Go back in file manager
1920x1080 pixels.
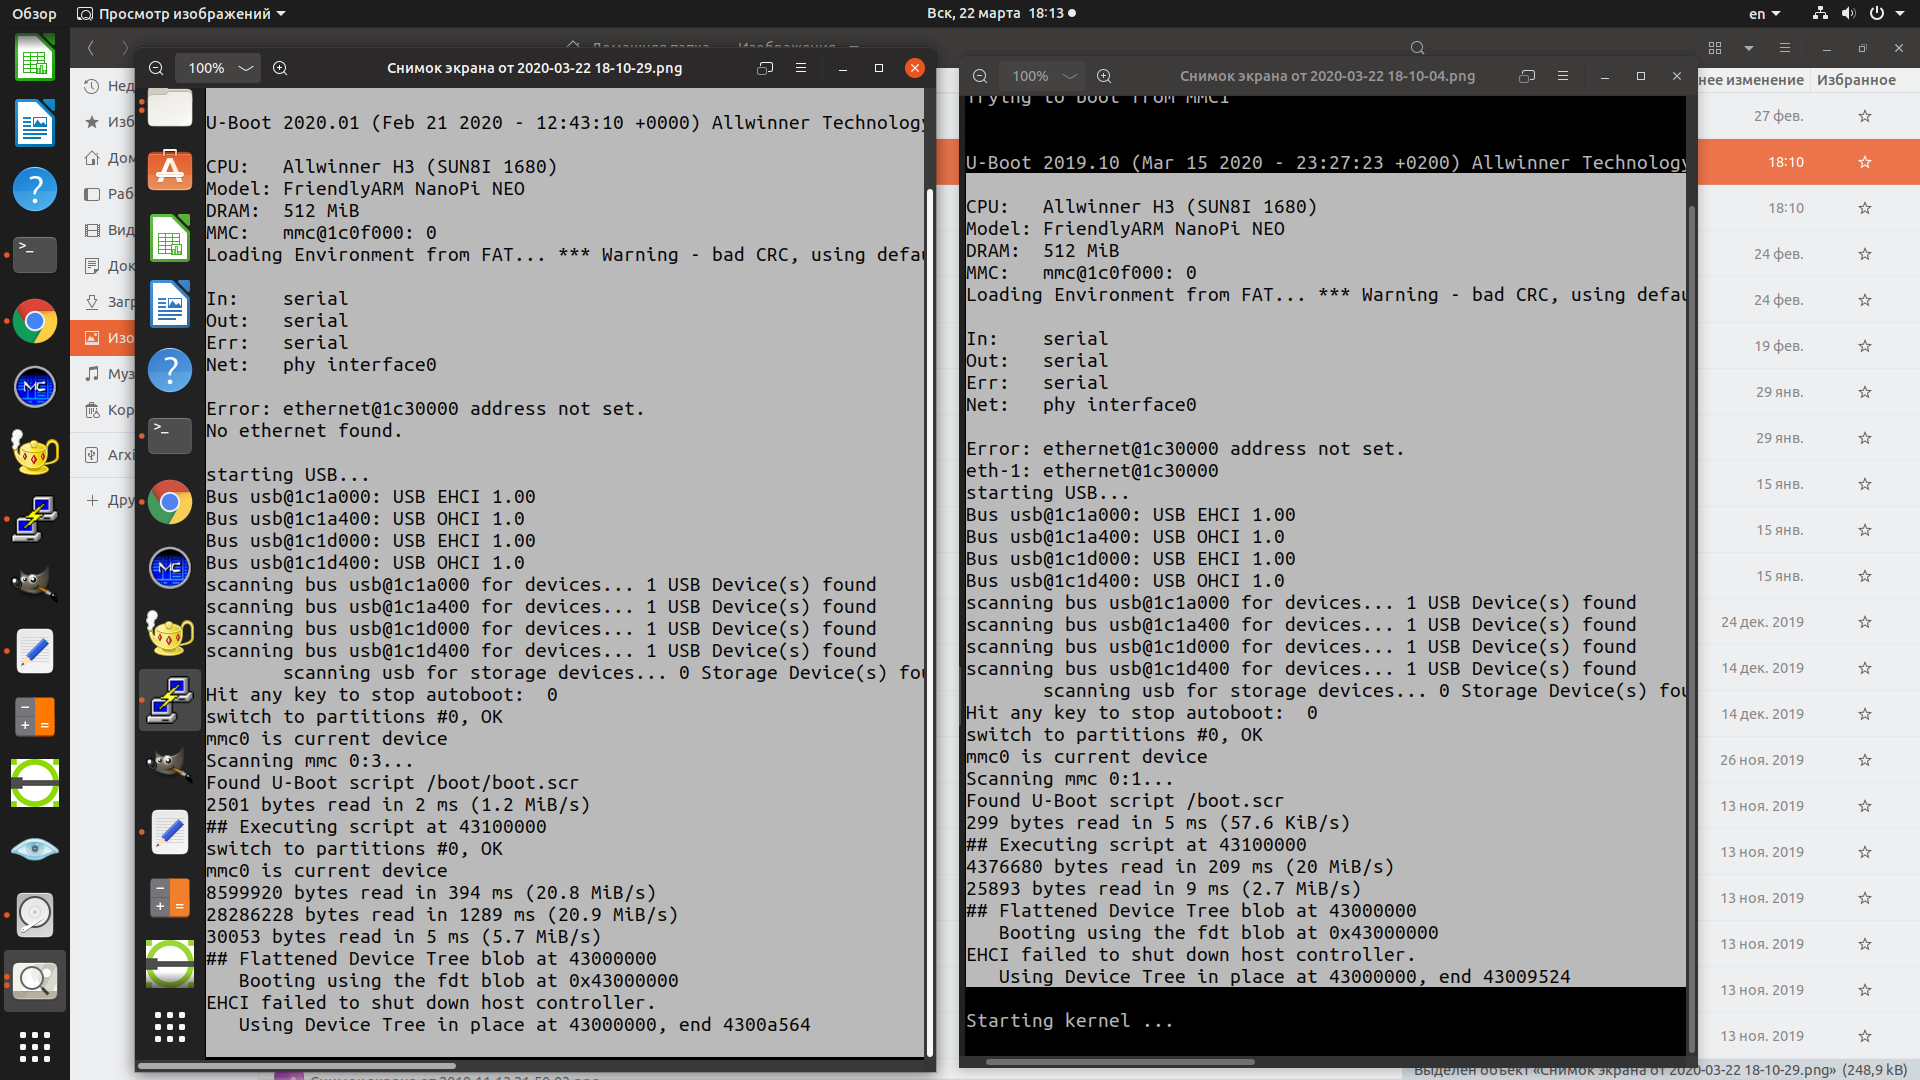(91, 48)
